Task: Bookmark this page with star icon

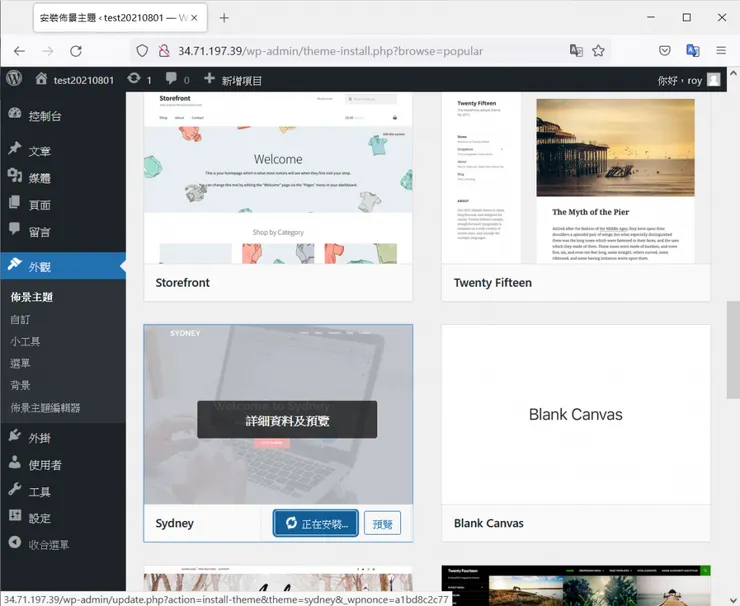Action: [598, 50]
